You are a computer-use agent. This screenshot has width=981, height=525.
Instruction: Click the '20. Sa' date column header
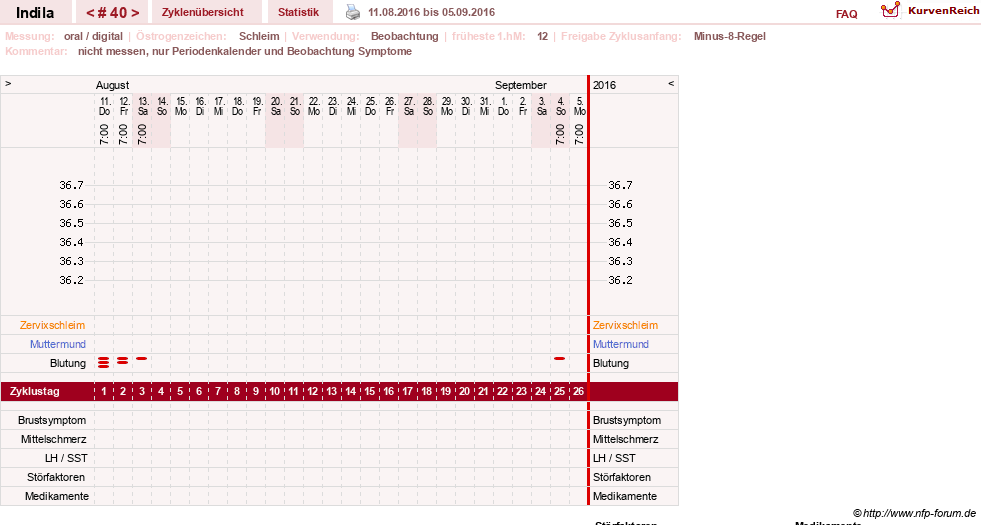coord(276,106)
